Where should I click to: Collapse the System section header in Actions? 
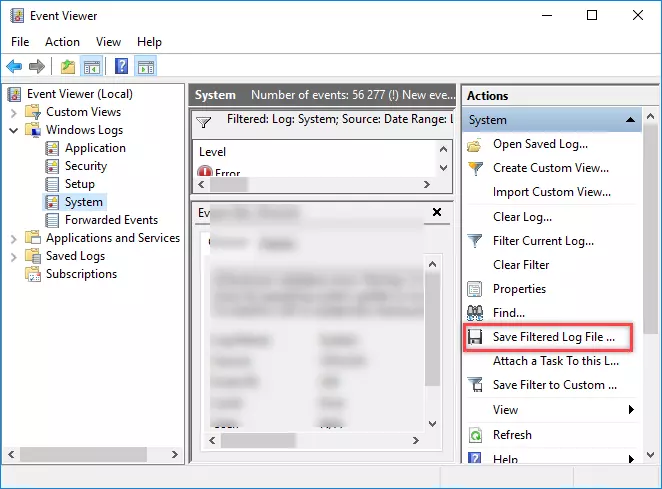click(x=630, y=120)
